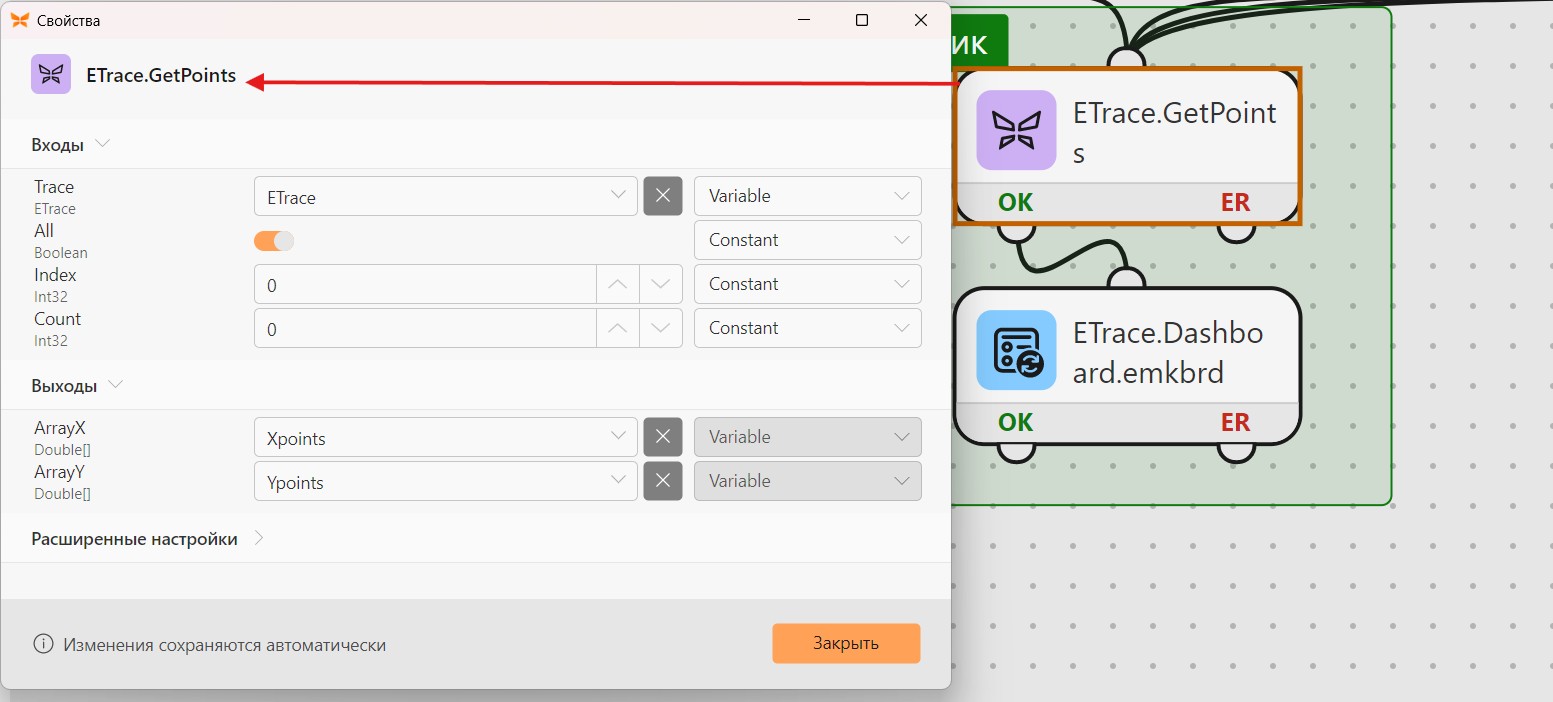Increase the Index value with up arrow

coord(618,284)
